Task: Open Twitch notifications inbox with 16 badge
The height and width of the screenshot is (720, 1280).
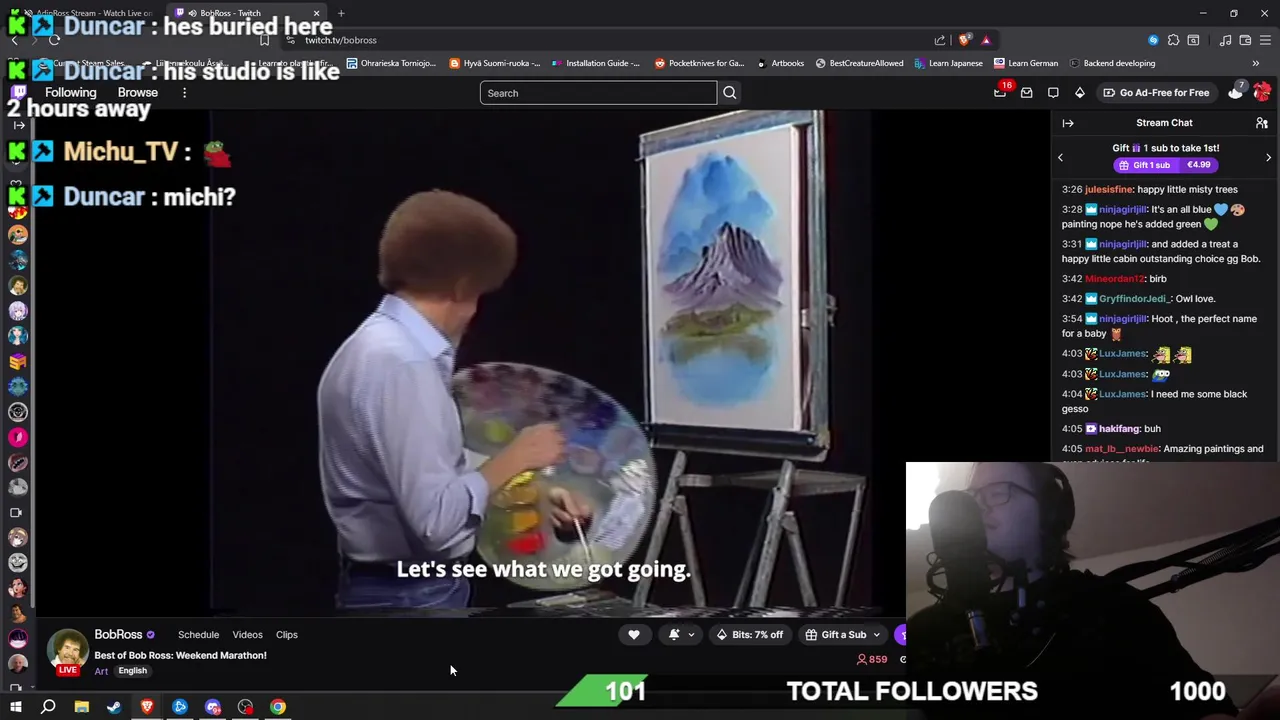Action: (1000, 92)
